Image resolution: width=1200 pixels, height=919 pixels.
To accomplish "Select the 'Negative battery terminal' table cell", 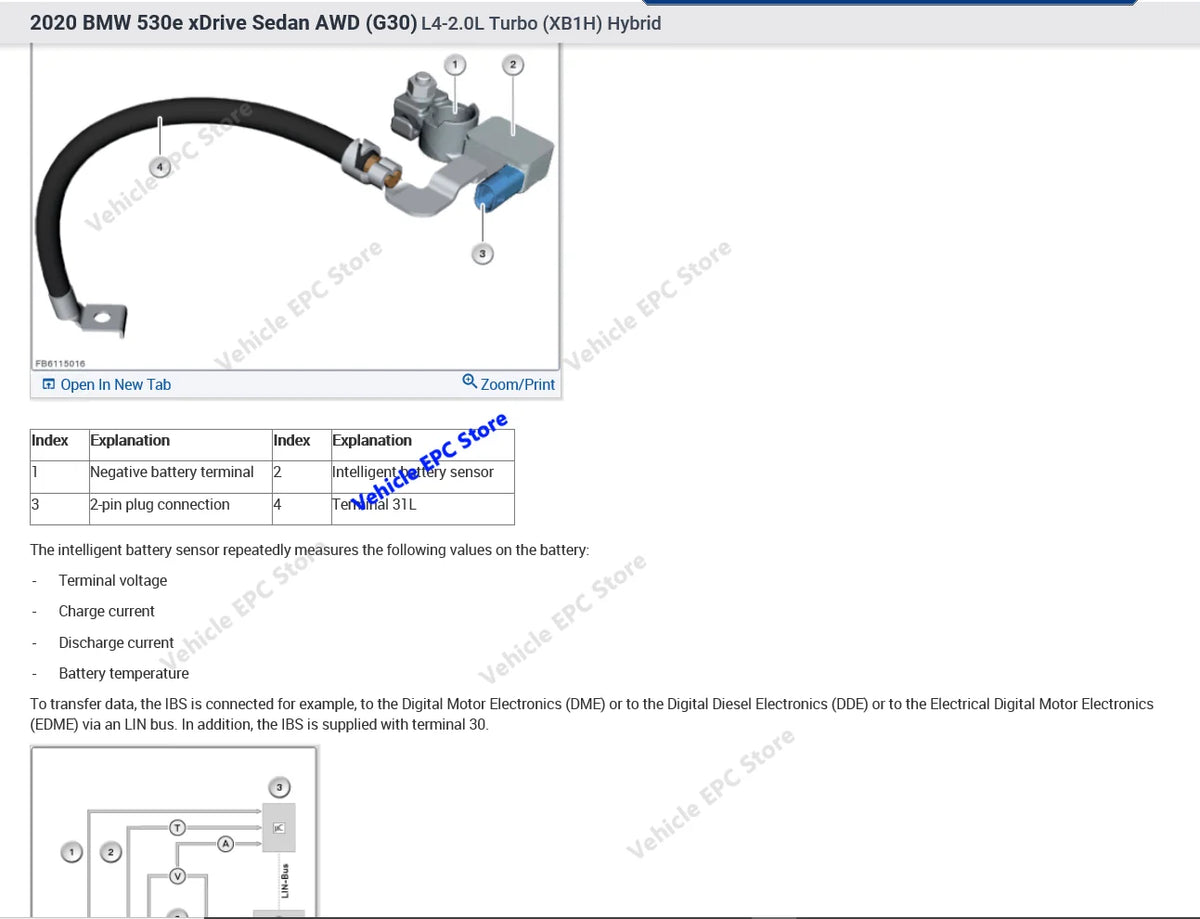I will (x=179, y=477).
